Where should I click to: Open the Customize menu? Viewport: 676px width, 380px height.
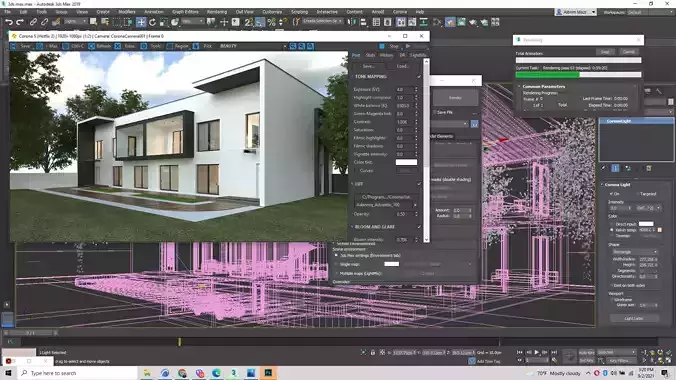272,12
